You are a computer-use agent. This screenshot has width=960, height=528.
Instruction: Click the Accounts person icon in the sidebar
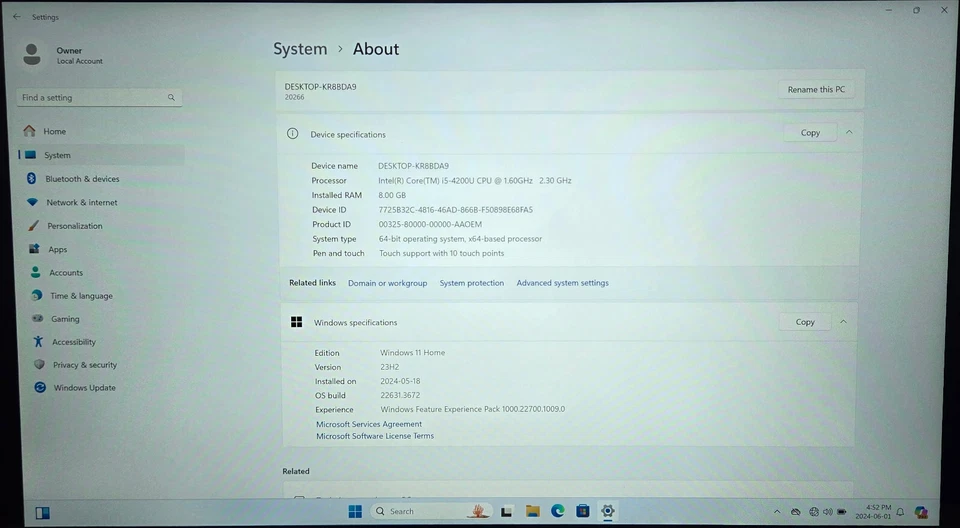pos(36,272)
